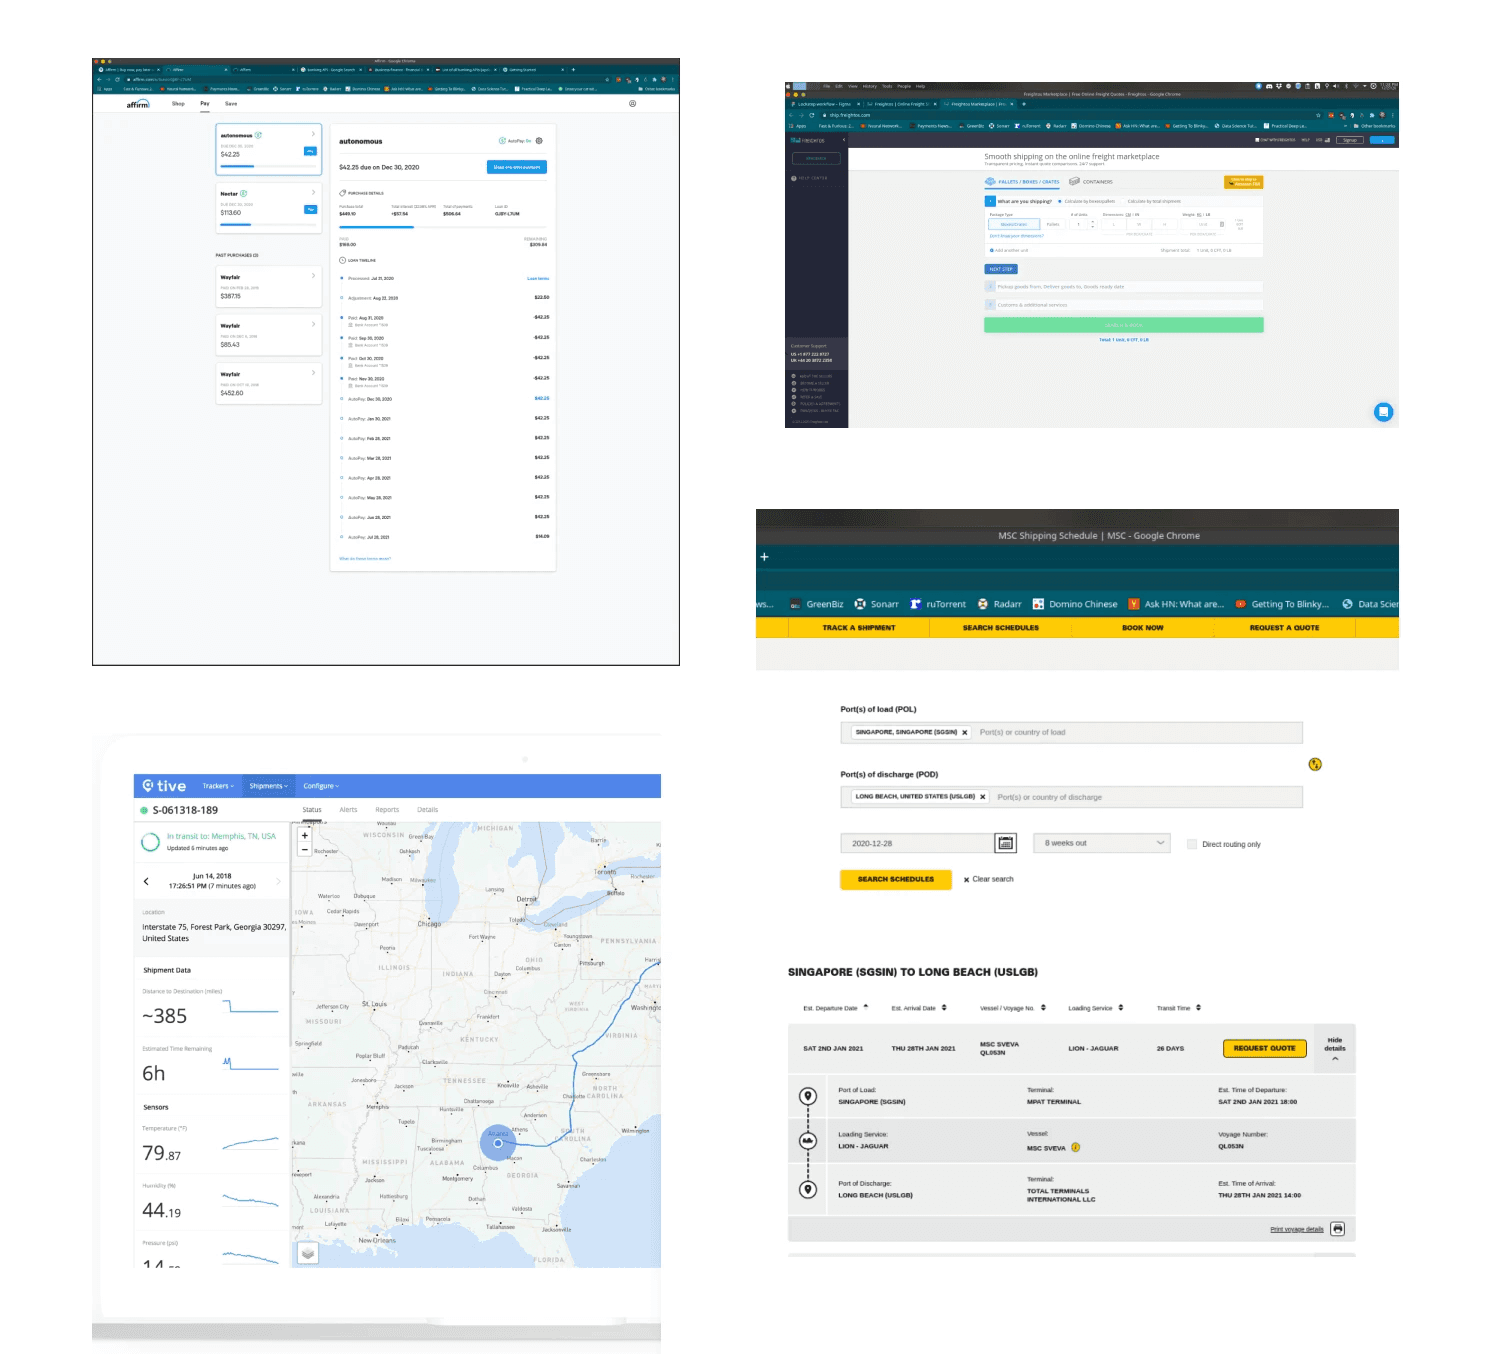This screenshot has height=1354, width=1512.
Task: Open Shipments dropdown in tive header
Action: 268,786
